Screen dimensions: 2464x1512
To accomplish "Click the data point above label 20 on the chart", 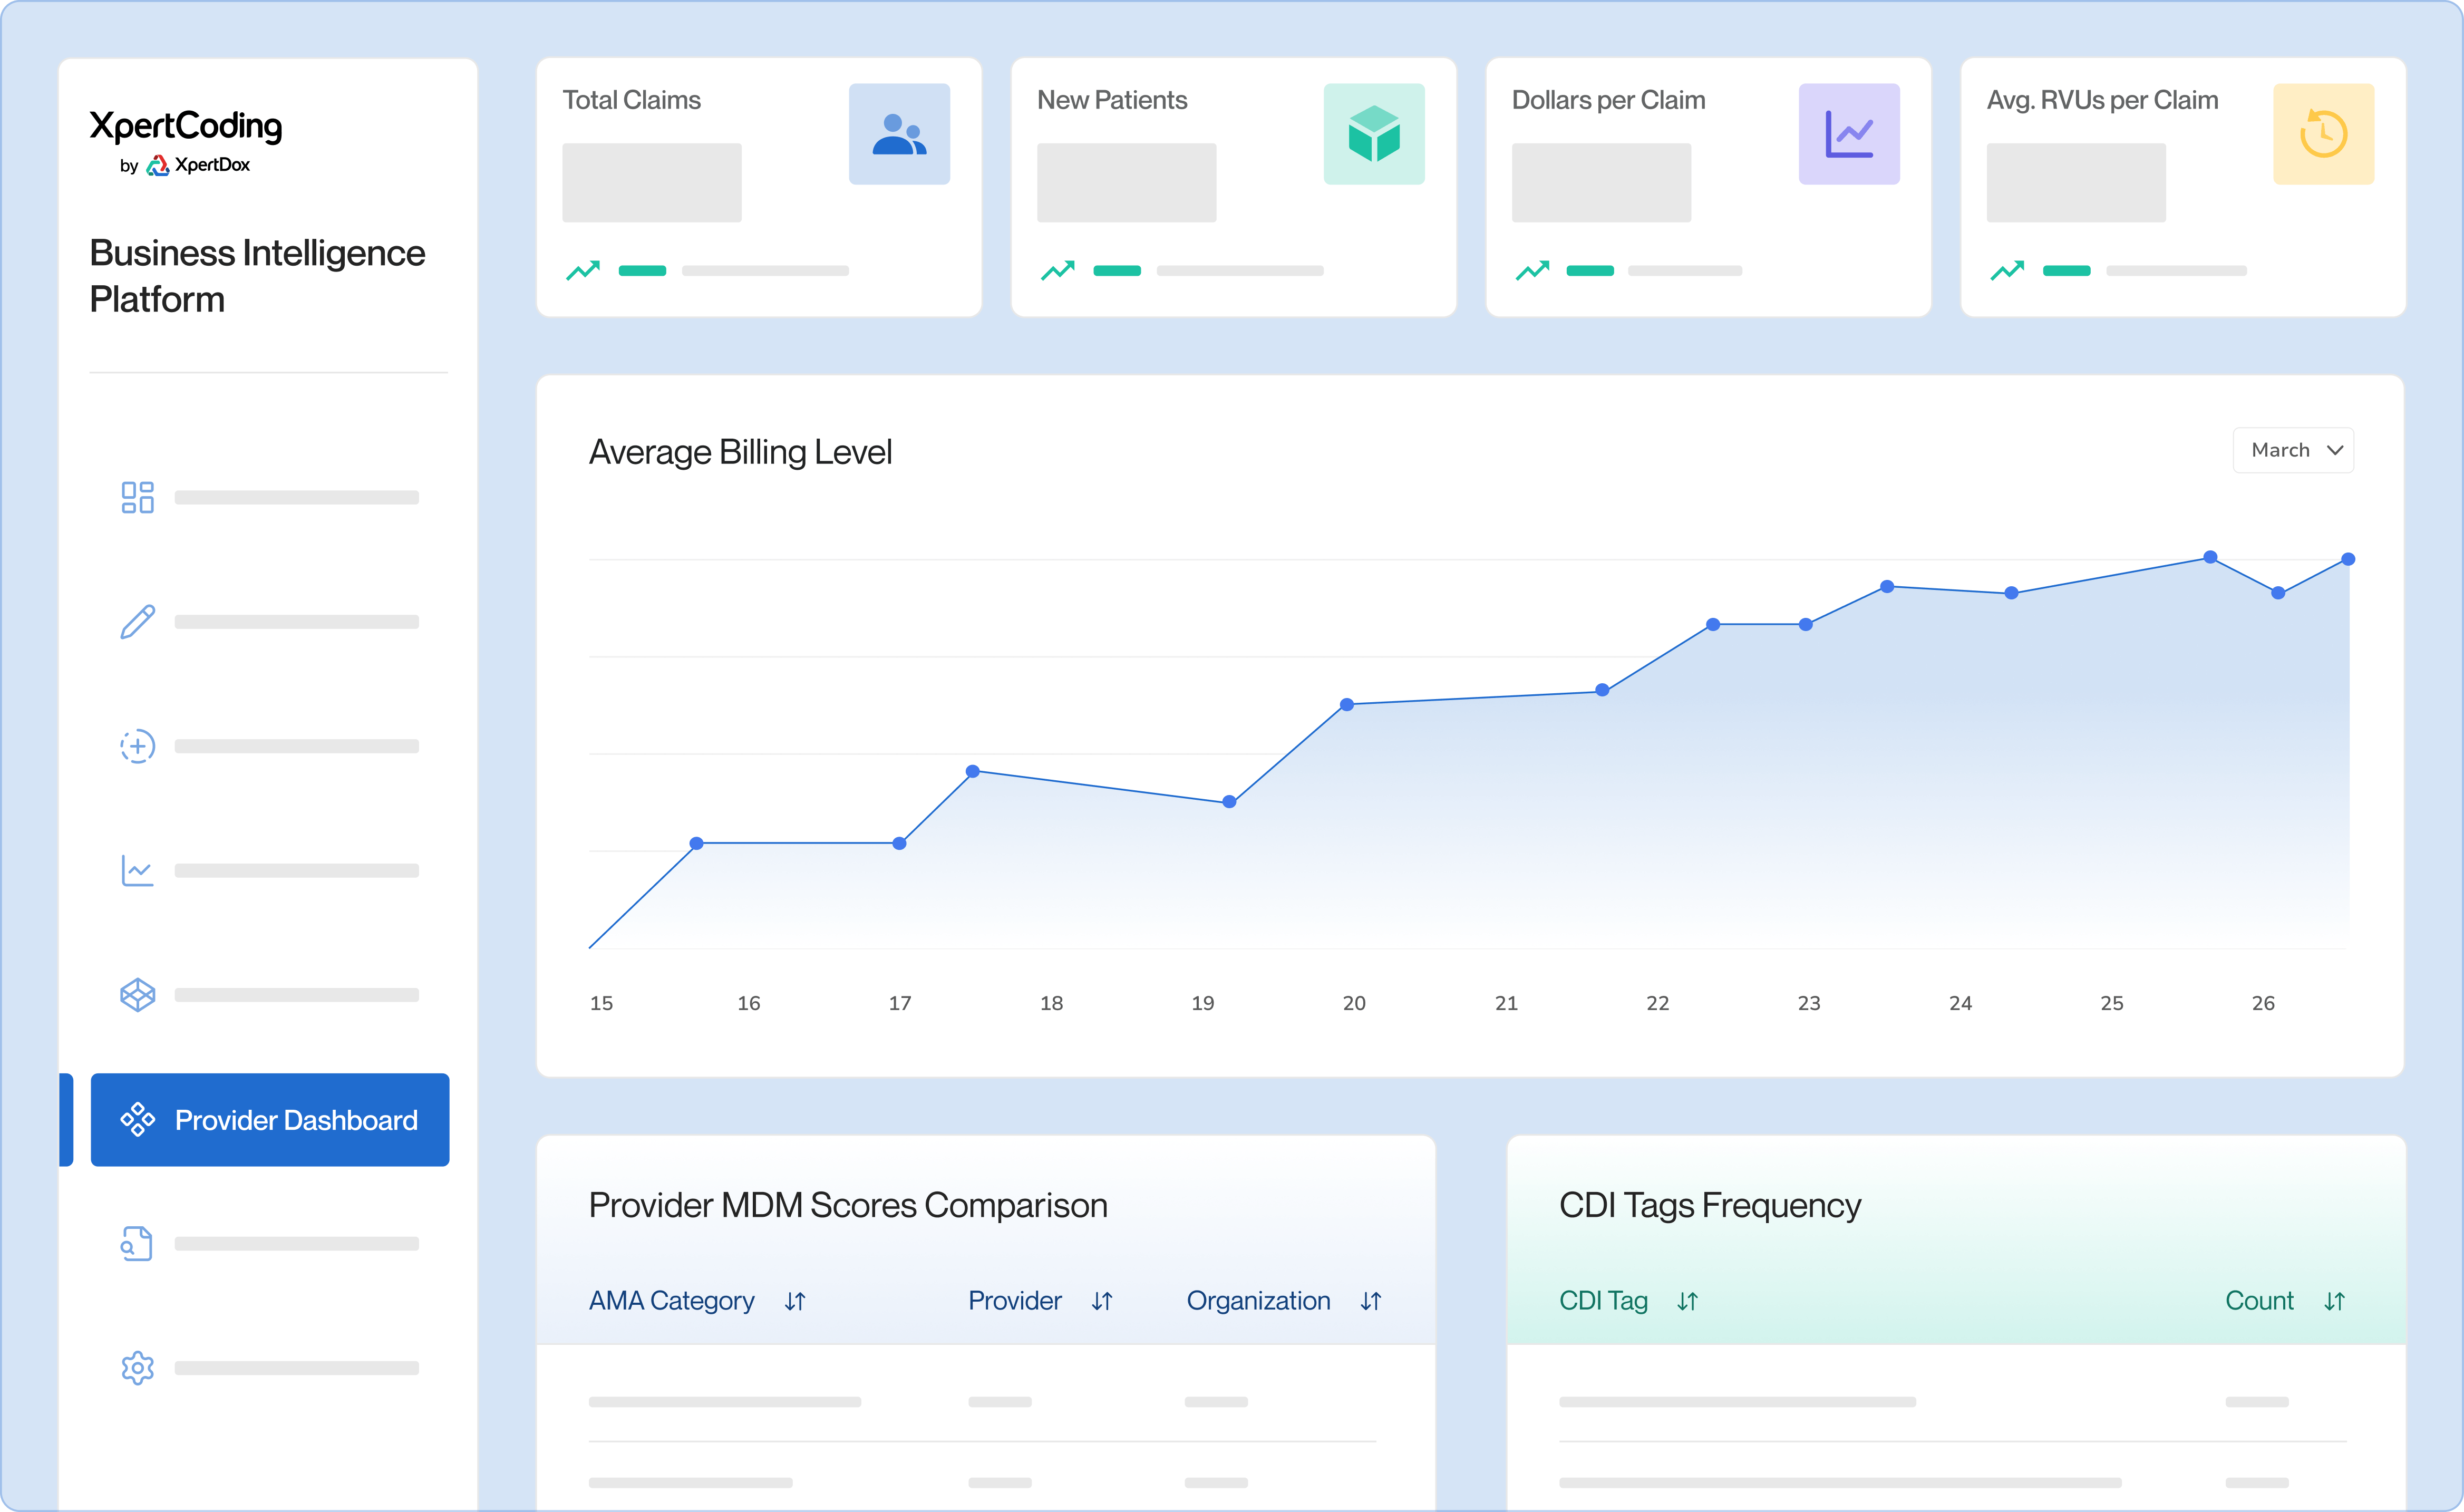I will [1348, 703].
